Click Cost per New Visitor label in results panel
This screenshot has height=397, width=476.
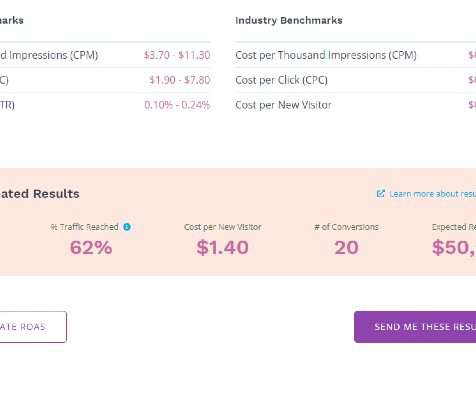[222, 227]
